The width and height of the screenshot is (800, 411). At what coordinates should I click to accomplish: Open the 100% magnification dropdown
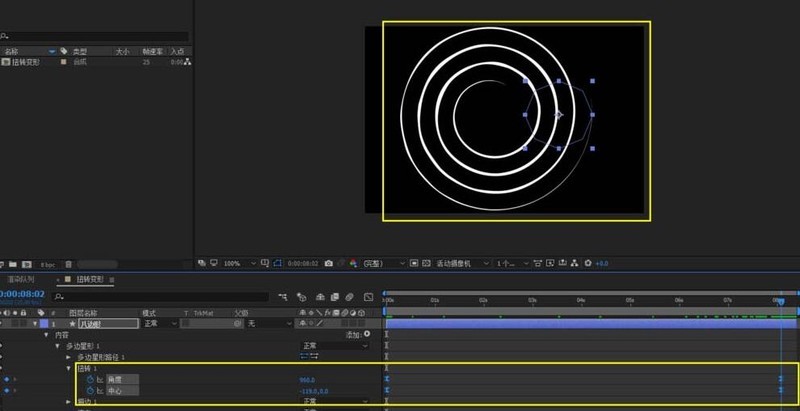pyautogui.click(x=240, y=264)
